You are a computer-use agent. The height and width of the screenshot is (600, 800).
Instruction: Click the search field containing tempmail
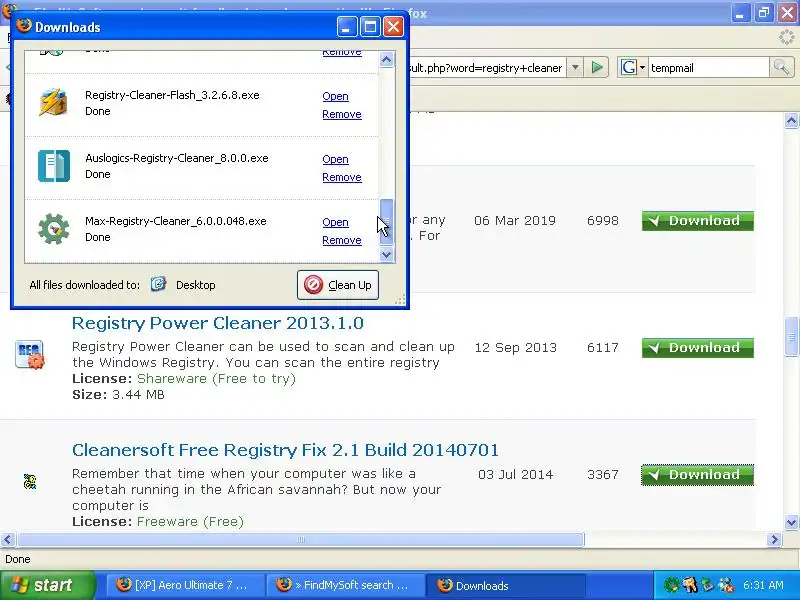709,67
